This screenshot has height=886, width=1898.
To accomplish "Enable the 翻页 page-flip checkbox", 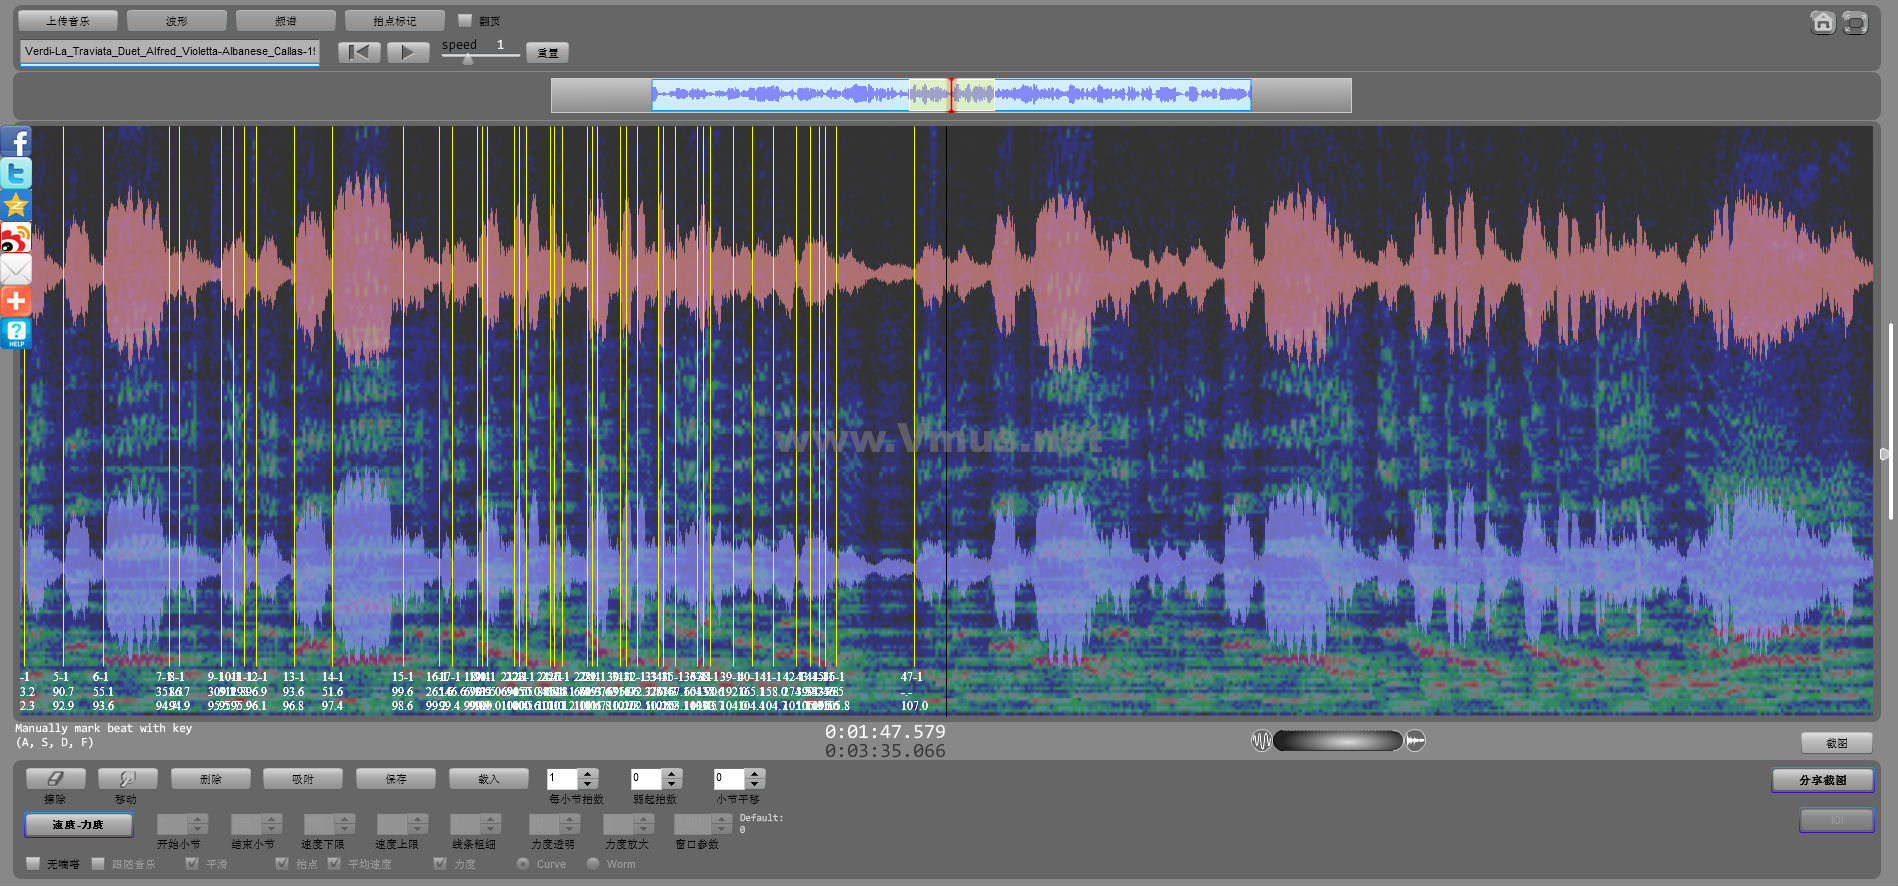I will pyautogui.click(x=465, y=20).
